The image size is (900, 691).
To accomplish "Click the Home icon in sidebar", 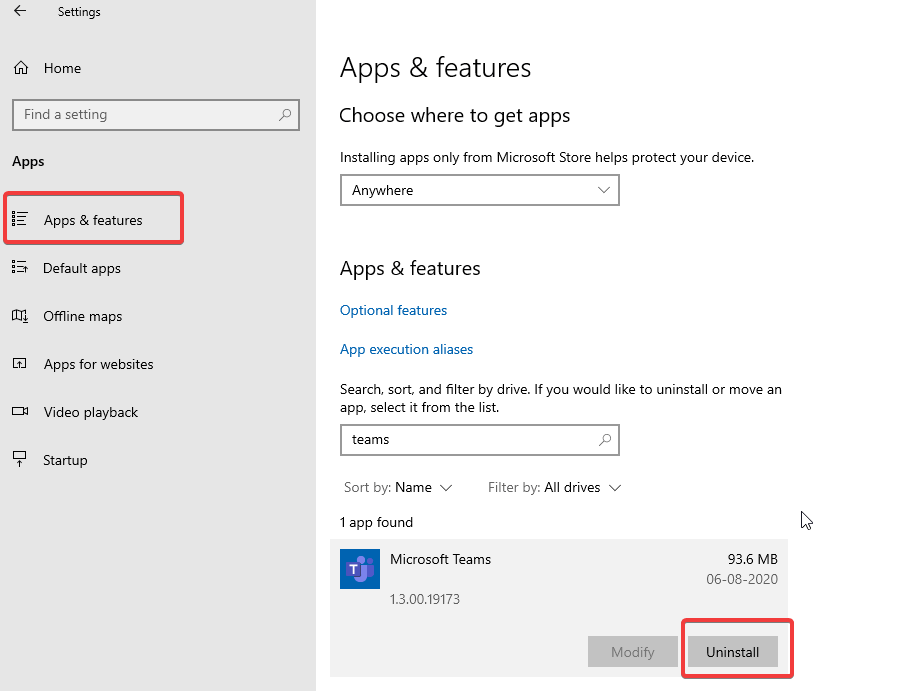I will point(20,68).
